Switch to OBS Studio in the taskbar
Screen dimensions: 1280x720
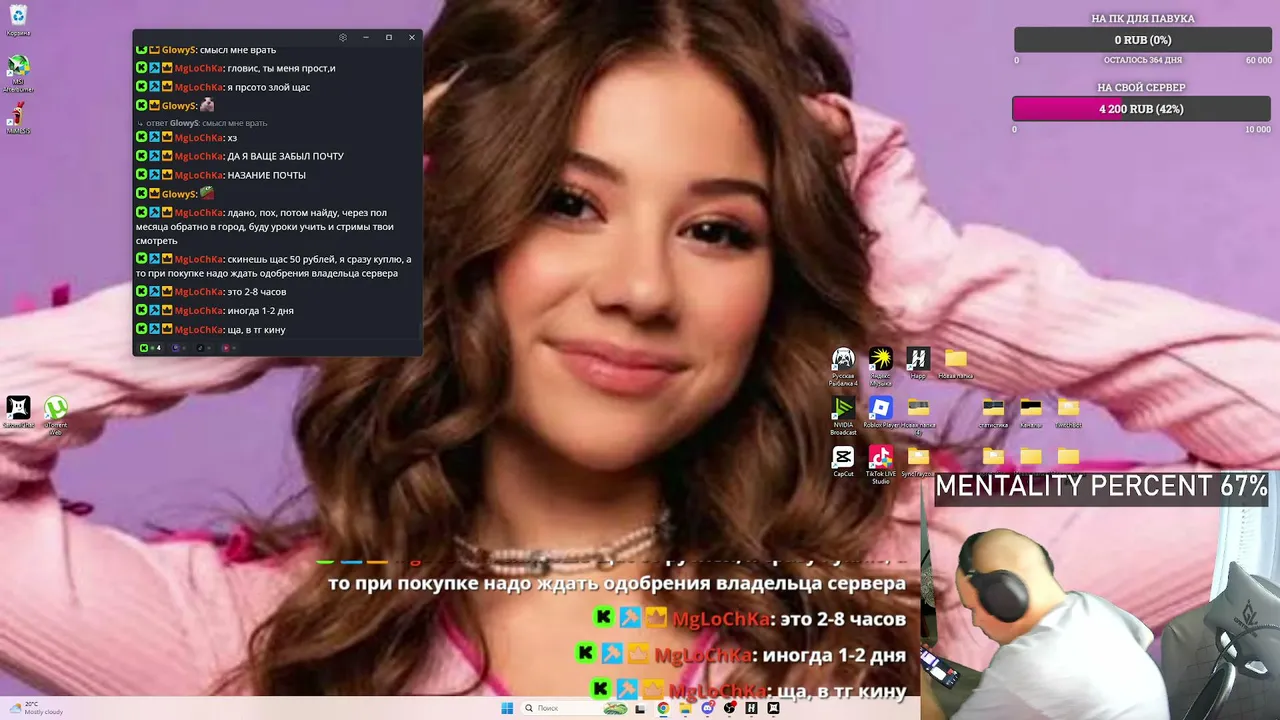[729, 708]
